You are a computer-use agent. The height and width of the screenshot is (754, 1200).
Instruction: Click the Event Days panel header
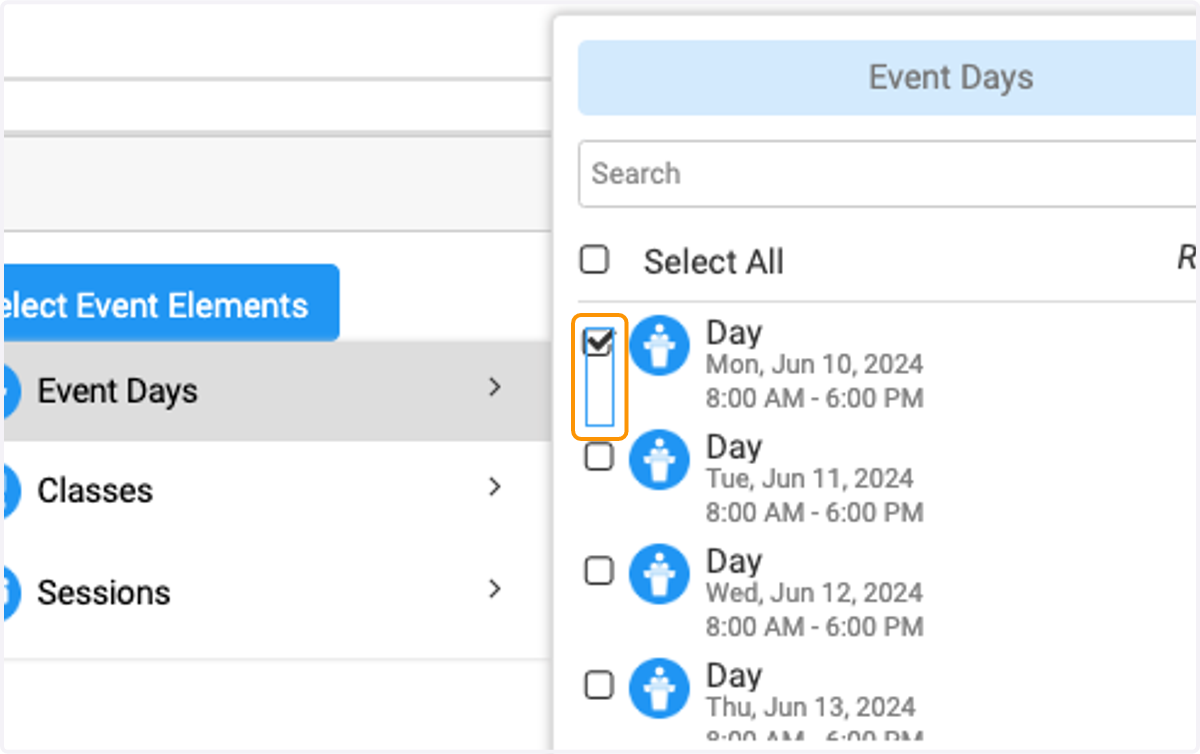pyautogui.click(x=888, y=78)
